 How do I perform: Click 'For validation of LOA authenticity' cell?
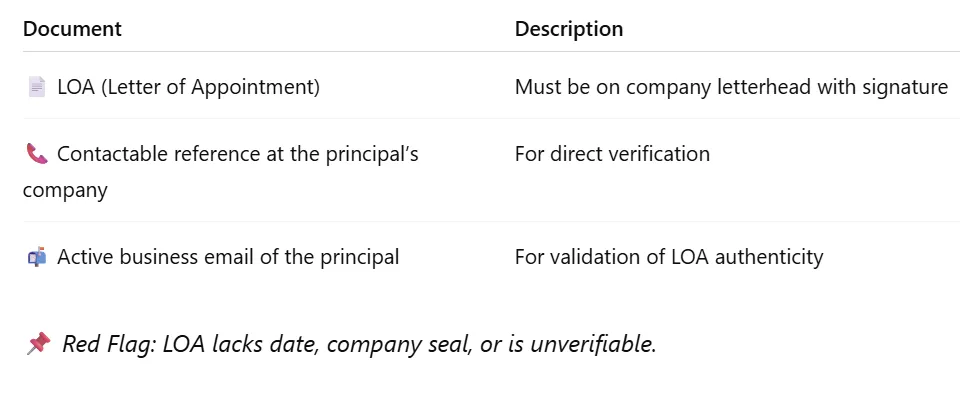[x=669, y=257]
